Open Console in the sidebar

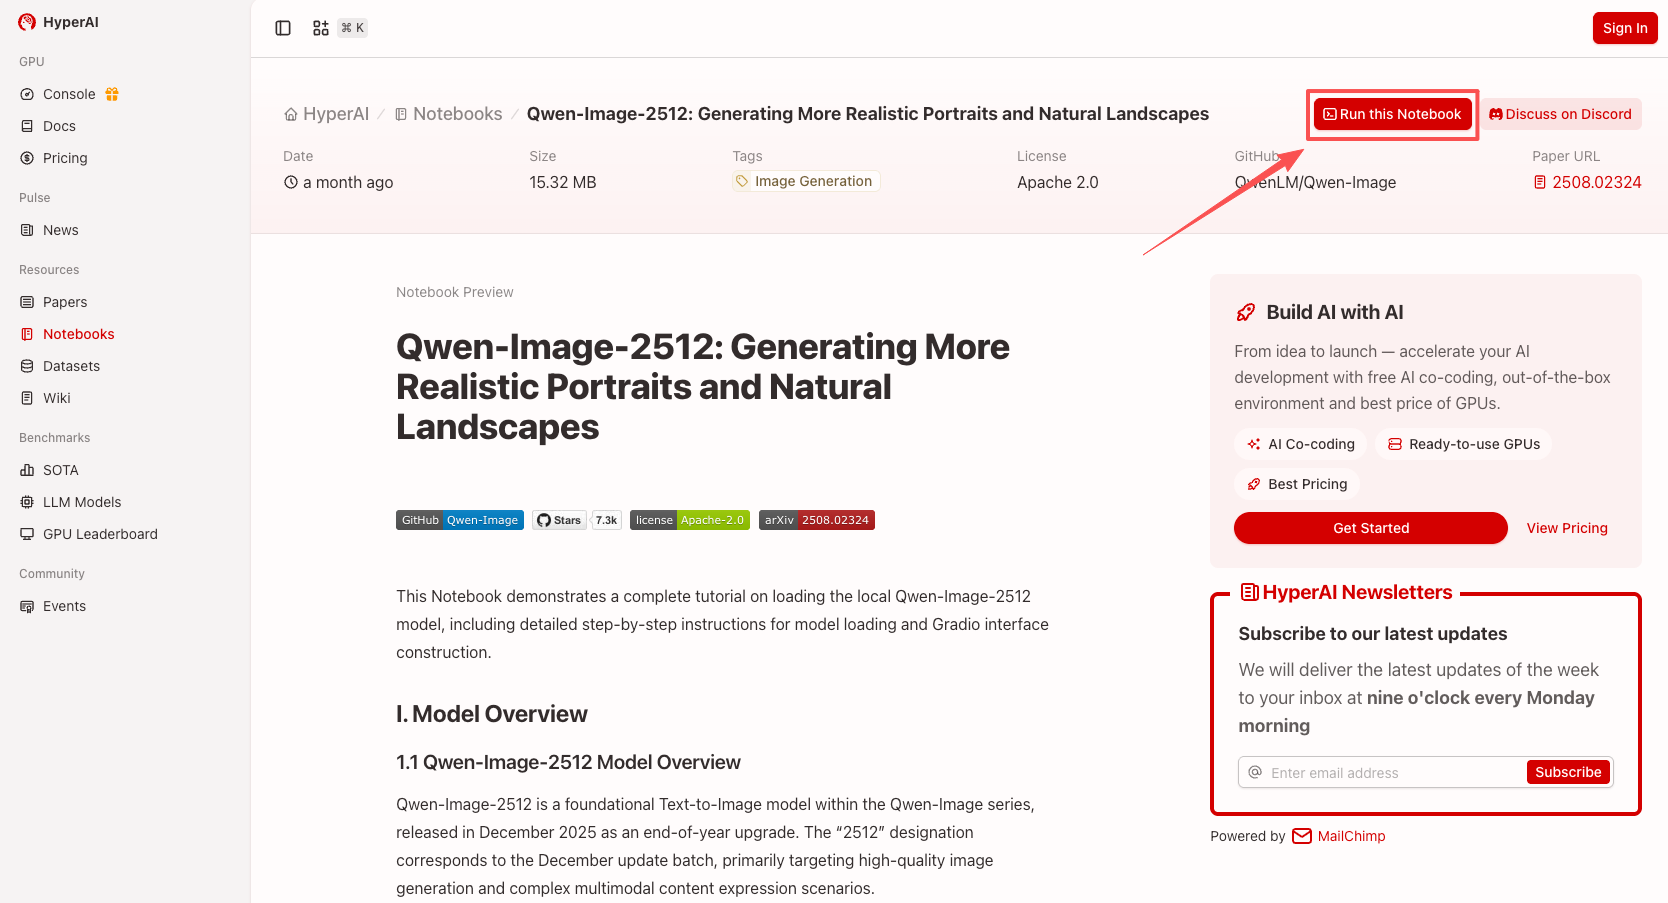click(69, 94)
